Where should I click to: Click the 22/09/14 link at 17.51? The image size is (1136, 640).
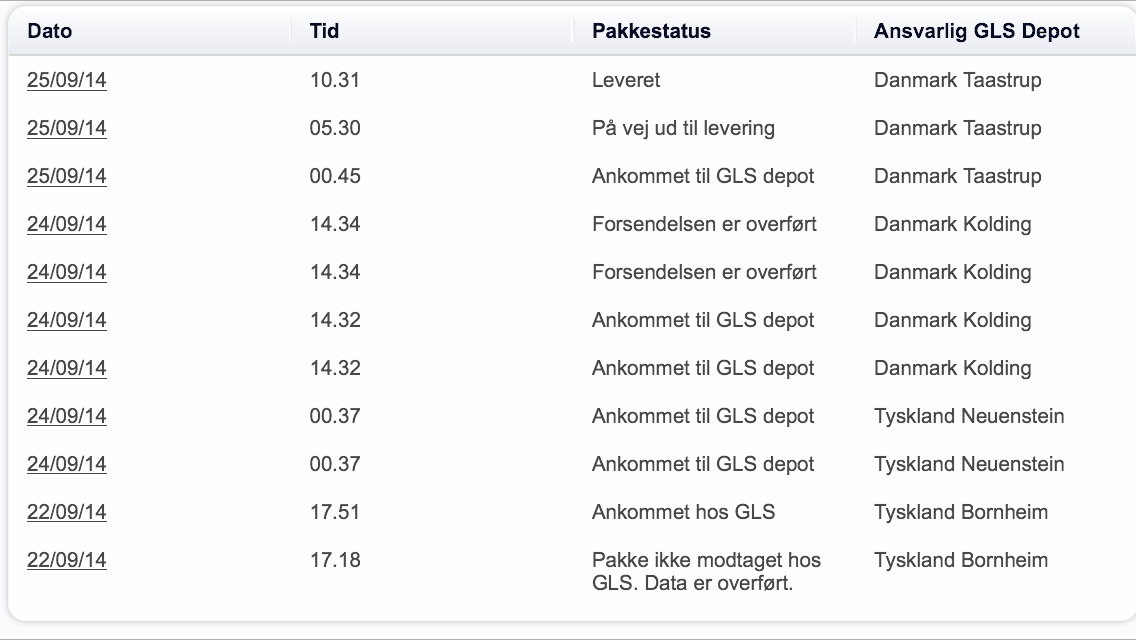(66, 513)
